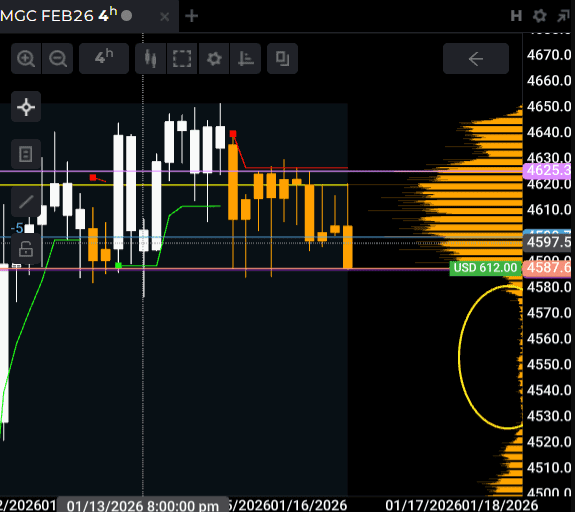
Task: Open the indicators and studies icon
Action: coord(245,59)
